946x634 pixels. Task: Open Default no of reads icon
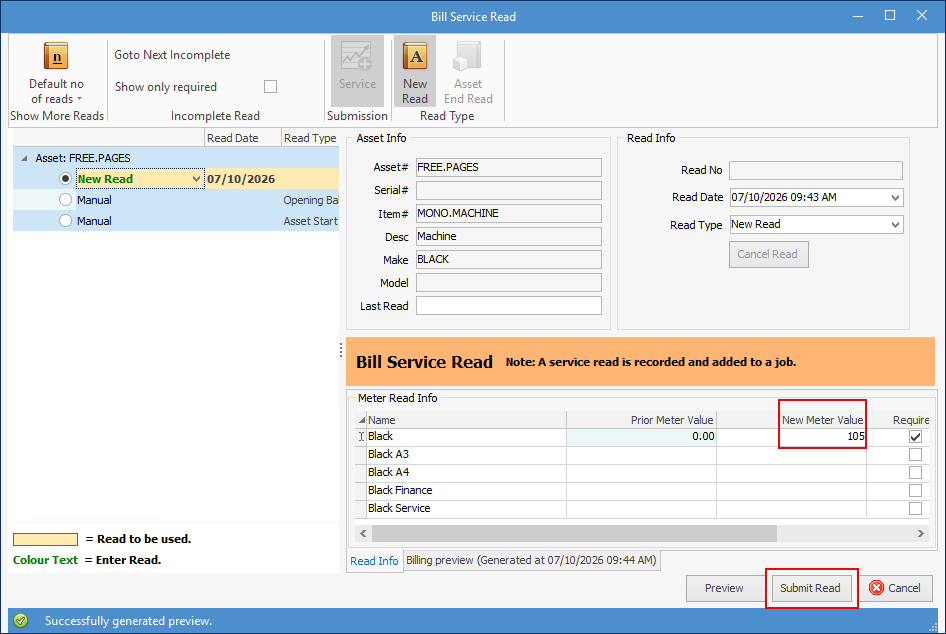(56, 56)
